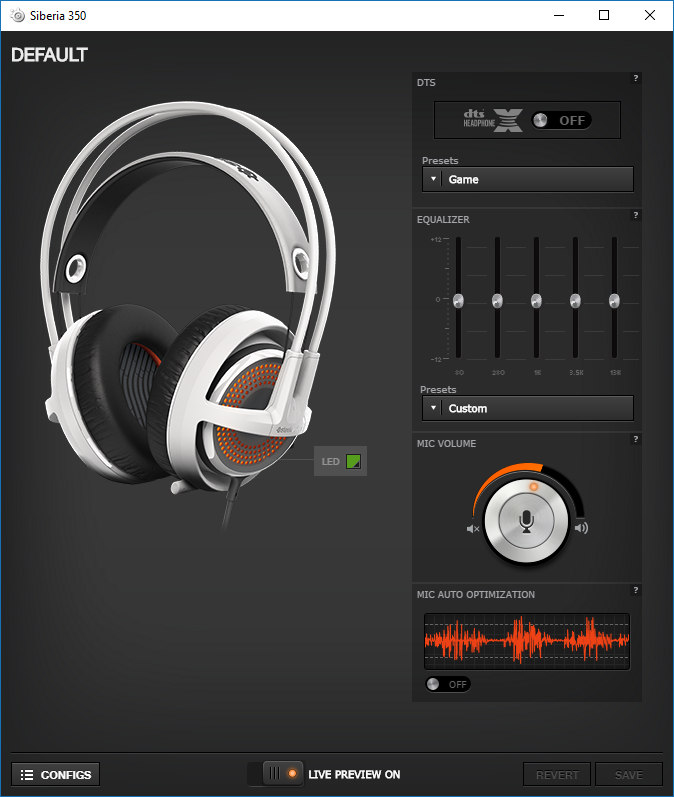Screen dimensions: 674x797
Task: Click the 13K equalizer slider handle
Action: [615, 301]
